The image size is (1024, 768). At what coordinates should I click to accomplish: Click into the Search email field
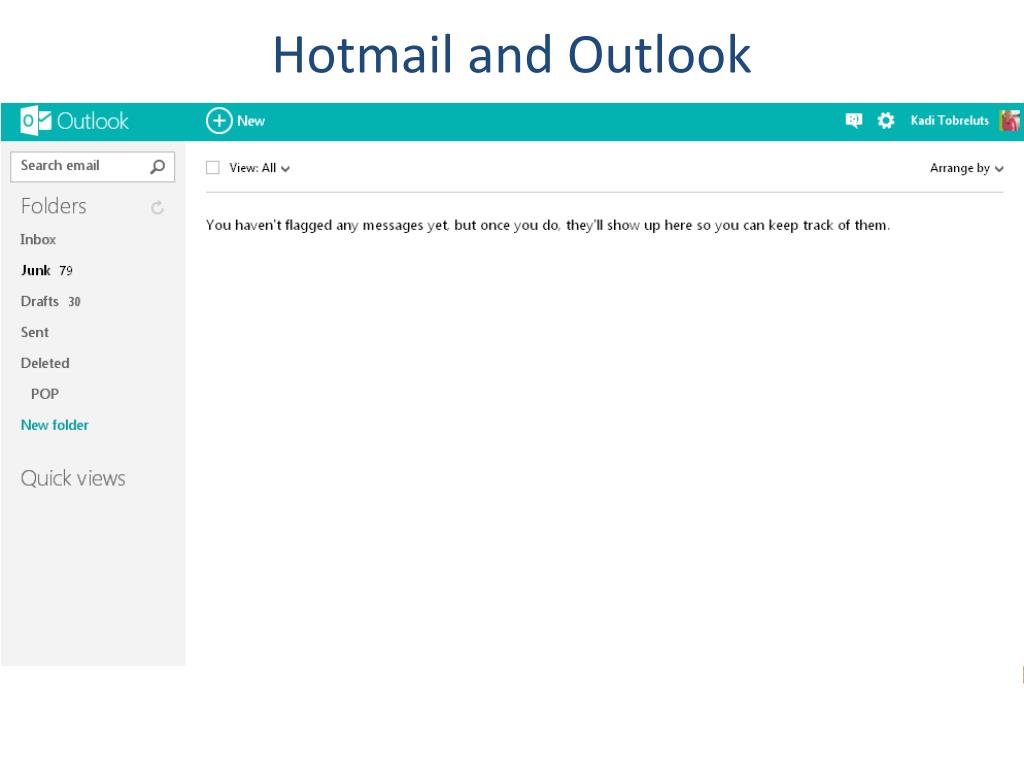[93, 167]
